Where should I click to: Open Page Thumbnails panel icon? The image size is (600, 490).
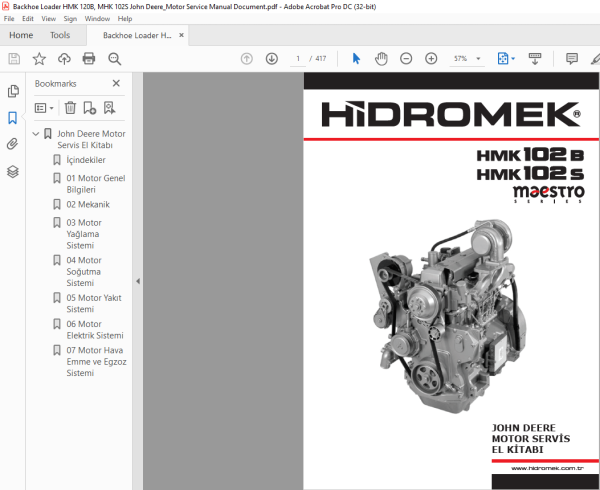click(x=13, y=91)
